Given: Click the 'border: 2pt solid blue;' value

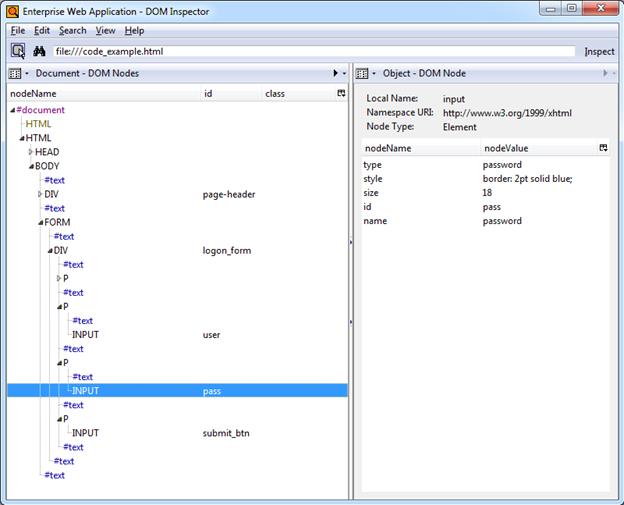Looking at the screenshot, I should [527, 179].
